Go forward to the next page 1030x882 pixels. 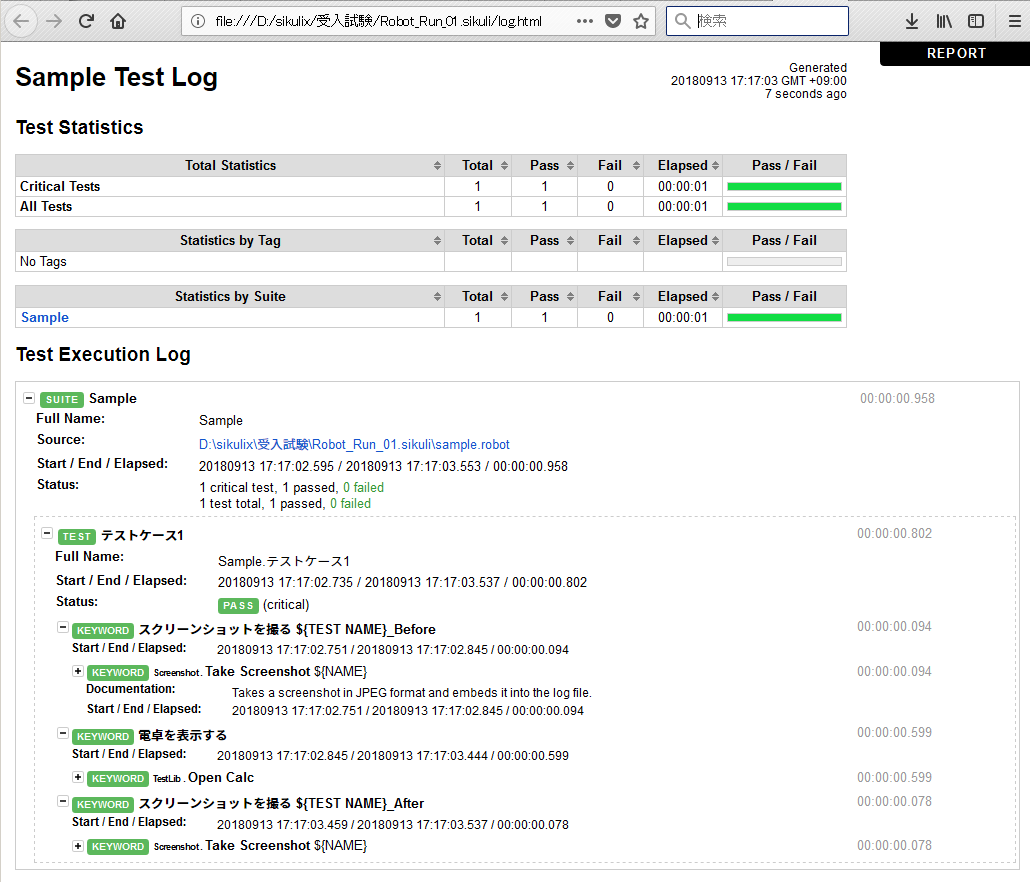(54, 21)
